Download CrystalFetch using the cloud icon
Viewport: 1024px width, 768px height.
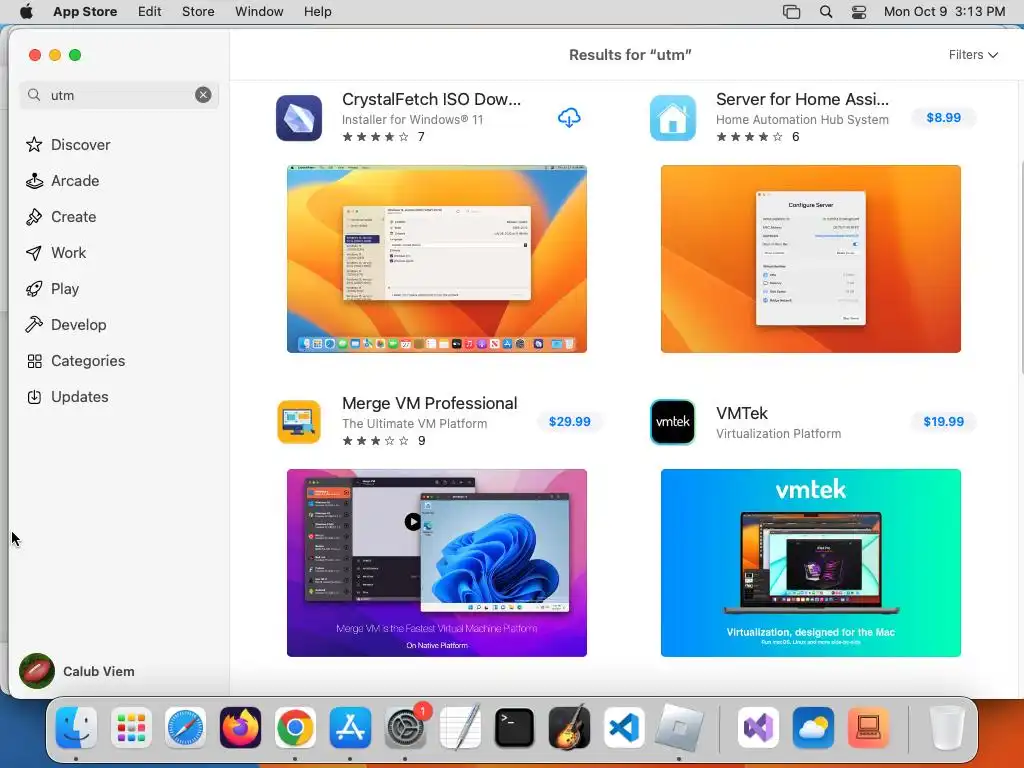click(569, 118)
